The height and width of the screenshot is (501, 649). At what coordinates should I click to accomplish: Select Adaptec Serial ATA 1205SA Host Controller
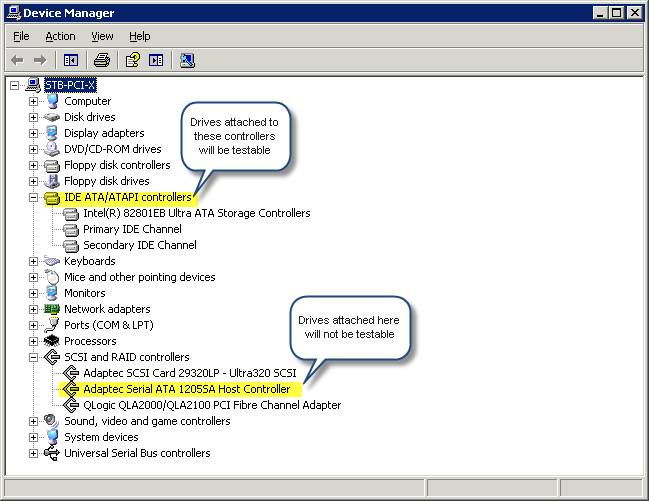tap(186, 389)
